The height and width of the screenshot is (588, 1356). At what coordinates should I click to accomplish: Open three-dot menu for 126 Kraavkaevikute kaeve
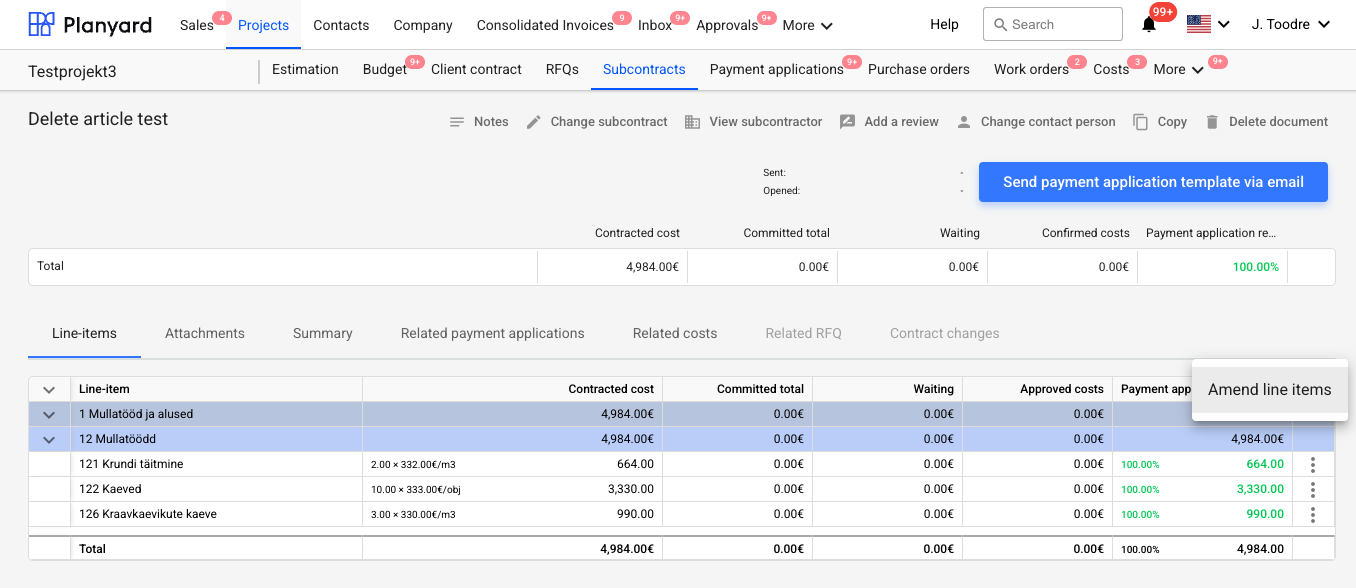point(1313,514)
